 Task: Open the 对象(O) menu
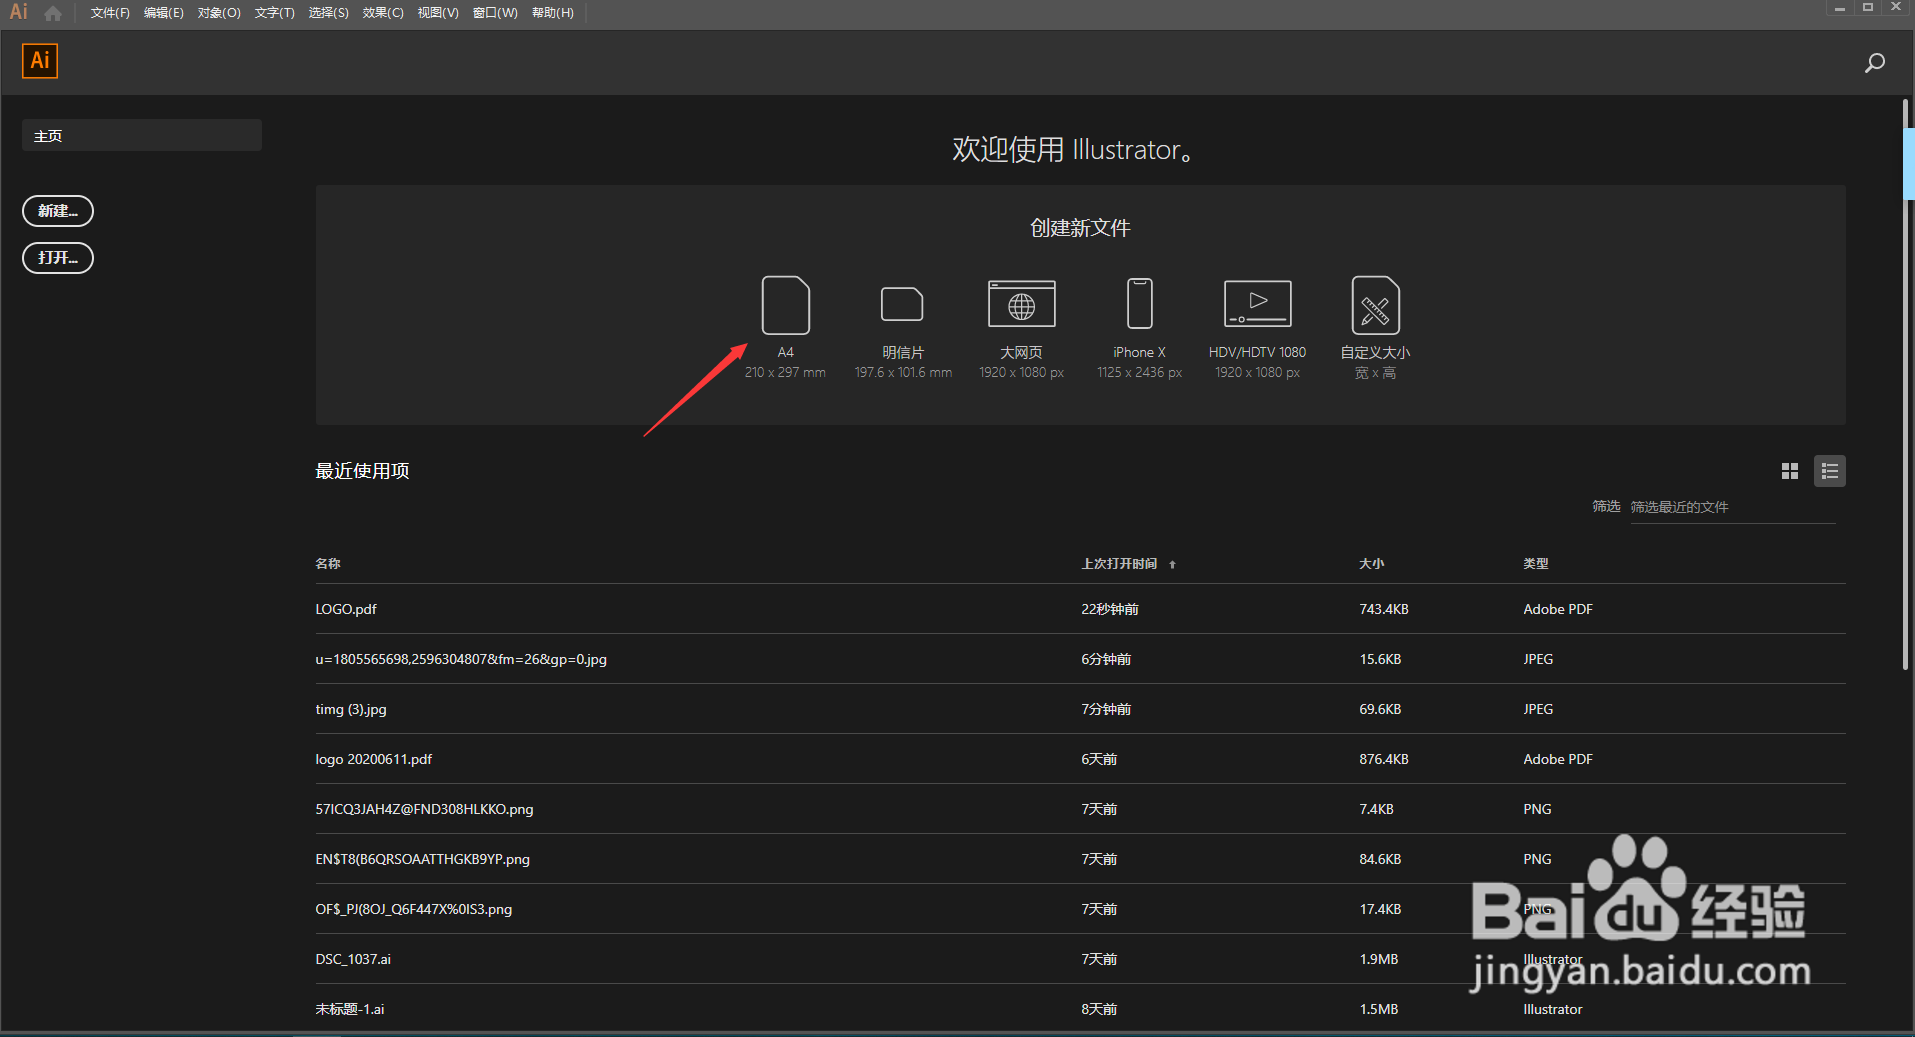point(219,13)
